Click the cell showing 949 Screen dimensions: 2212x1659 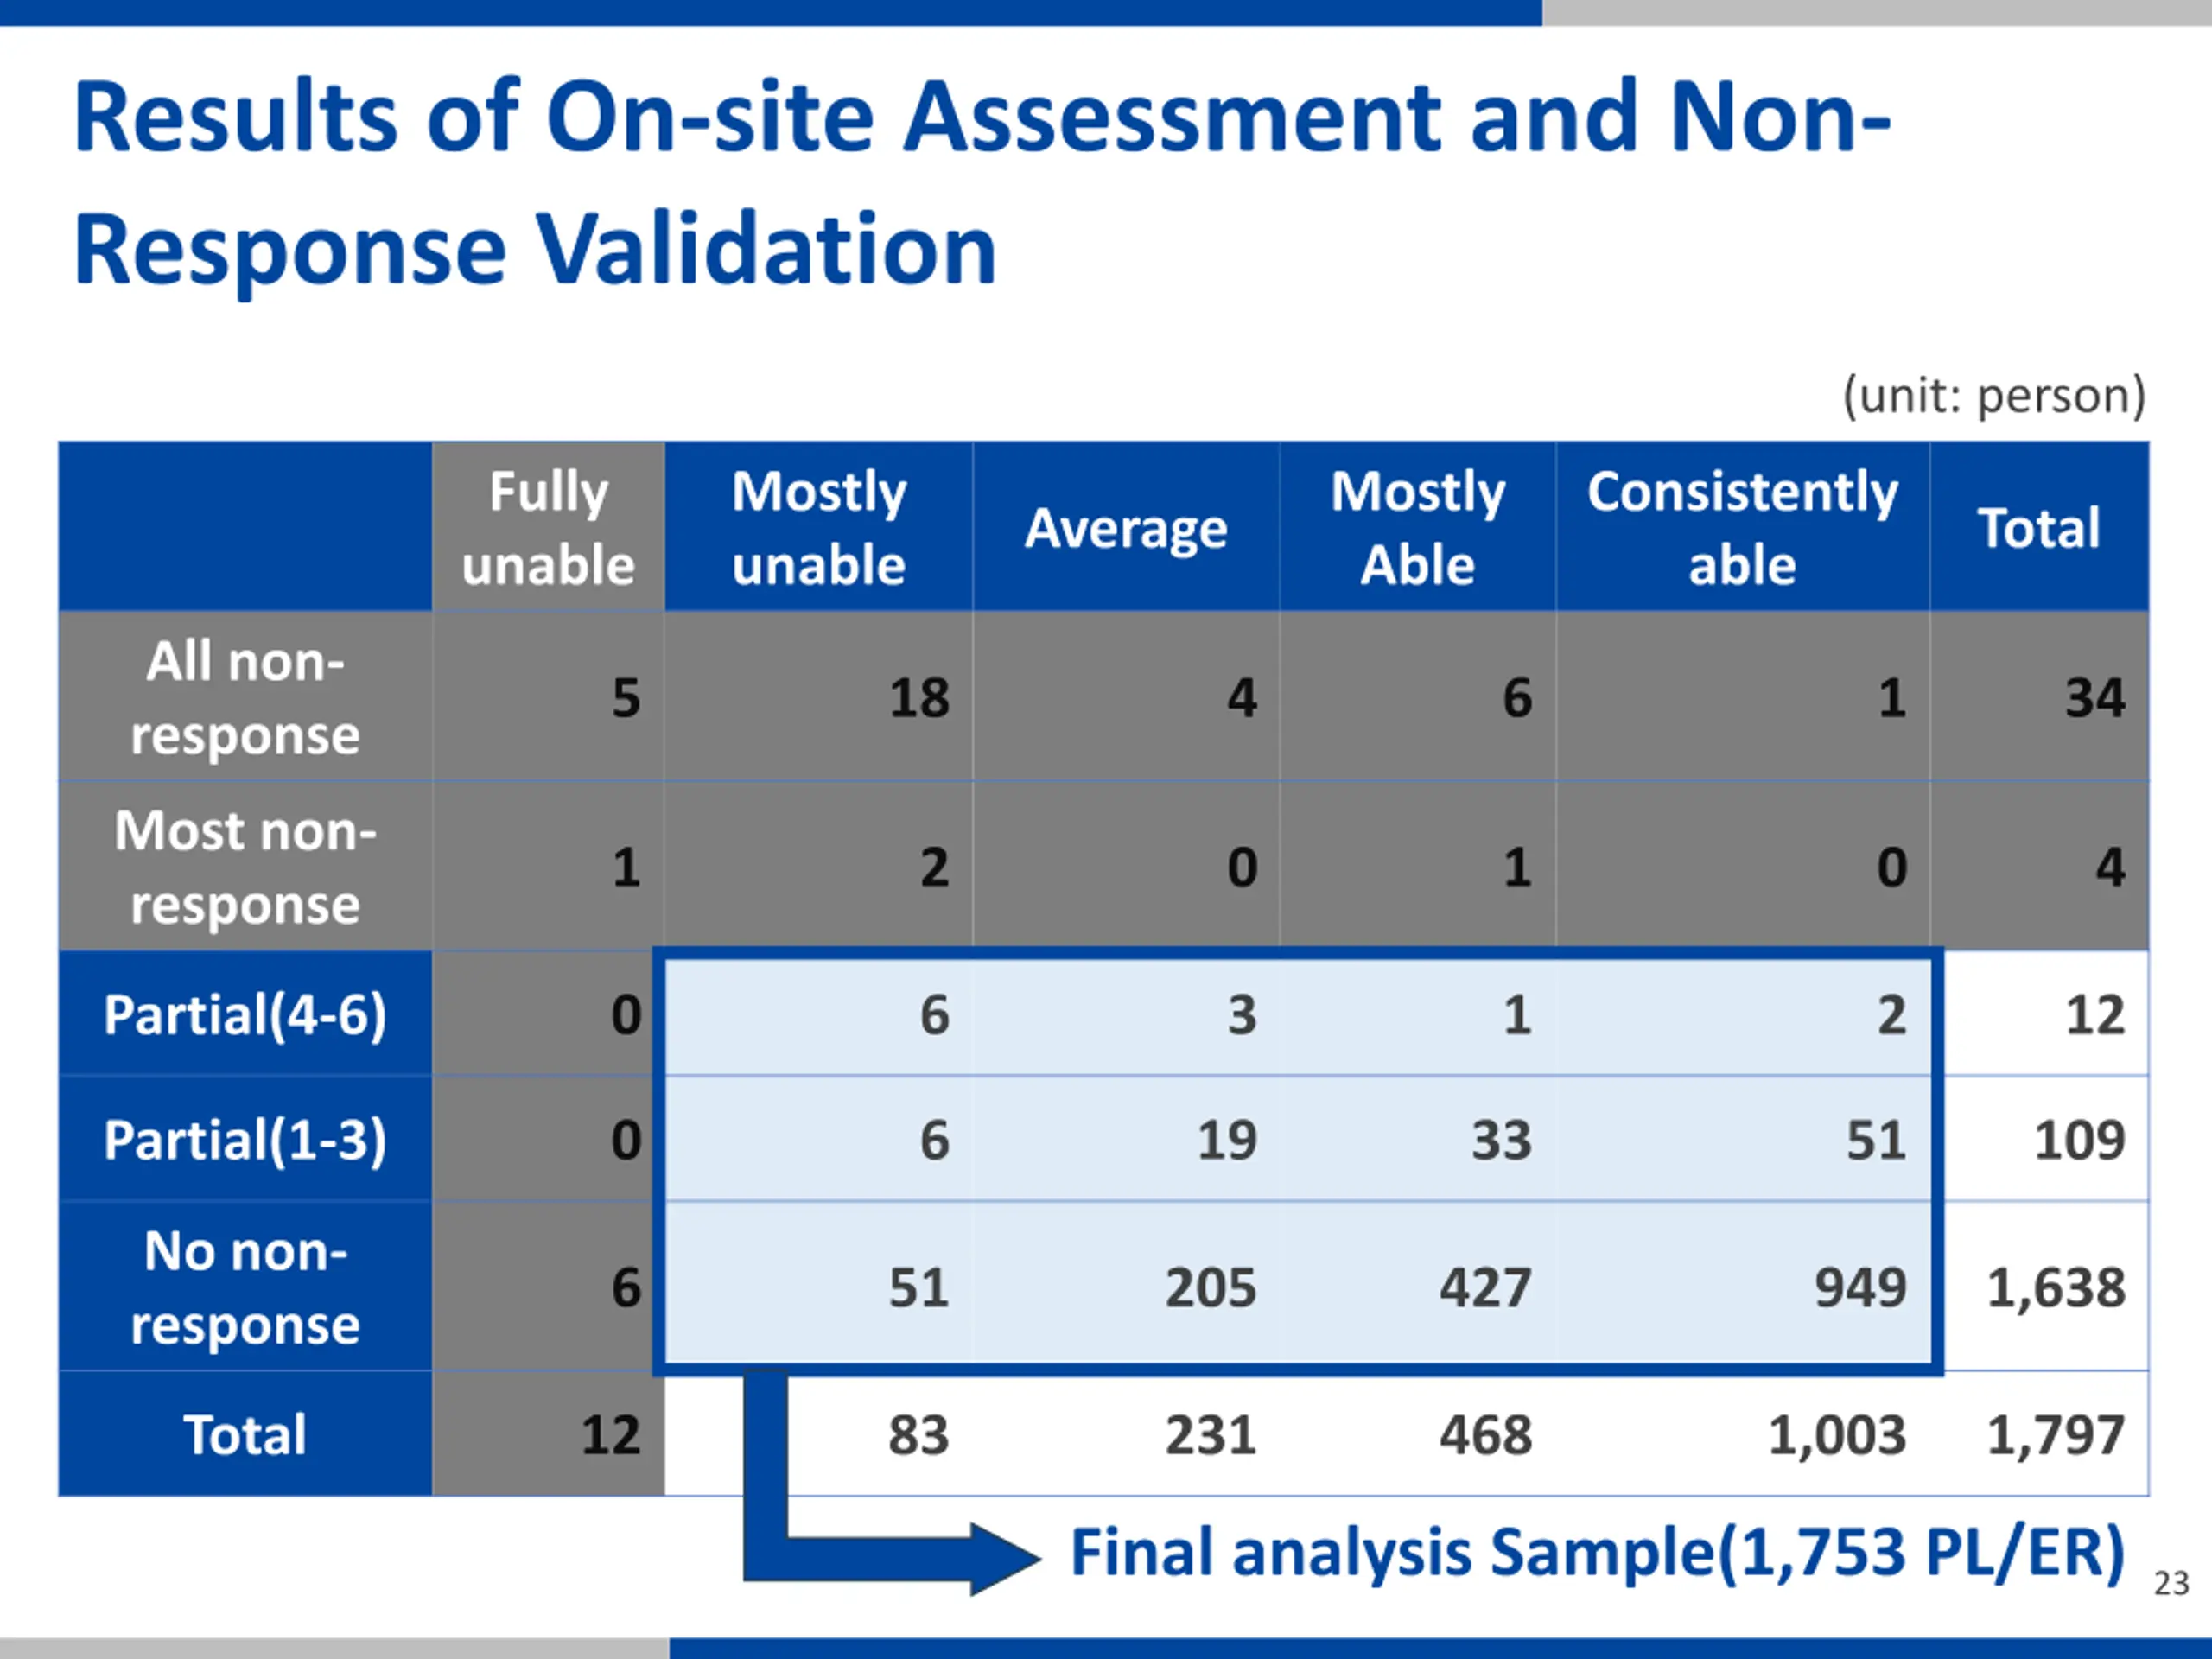coord(1860,1287)
